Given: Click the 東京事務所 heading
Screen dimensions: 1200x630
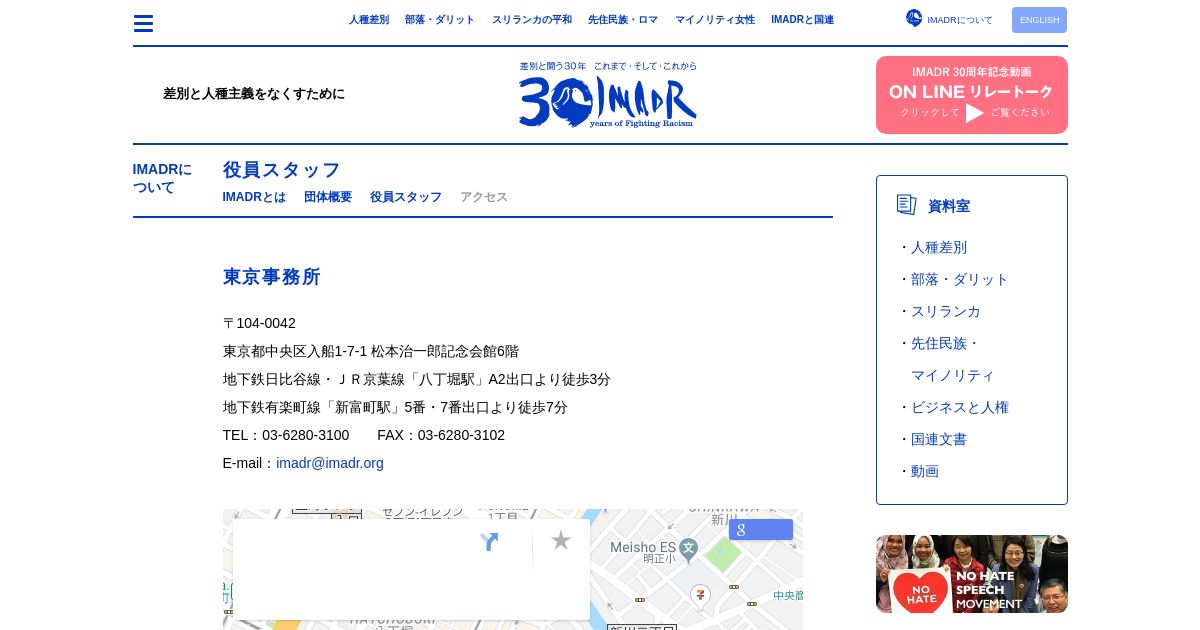Looking at the screenshot, I should tap(272, 277).
